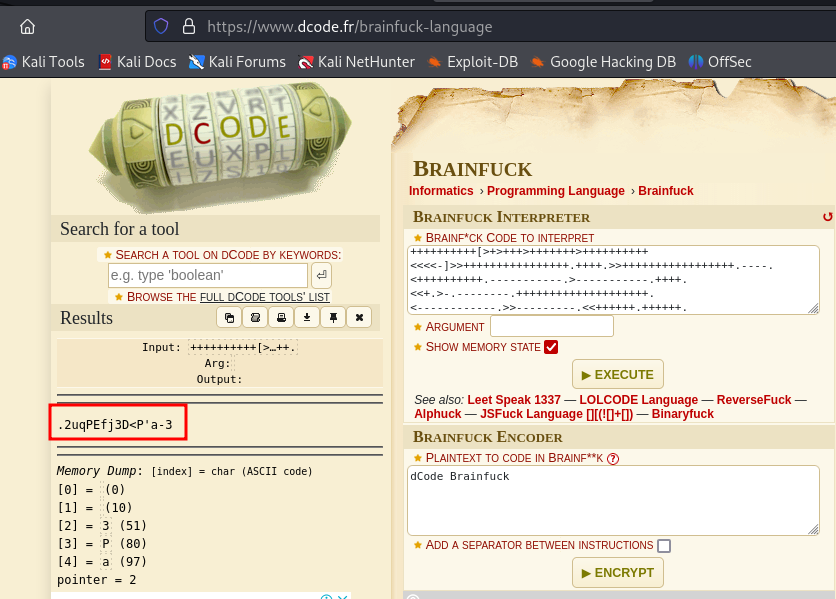Print the results with the printer icon

[x=282, y=318]
